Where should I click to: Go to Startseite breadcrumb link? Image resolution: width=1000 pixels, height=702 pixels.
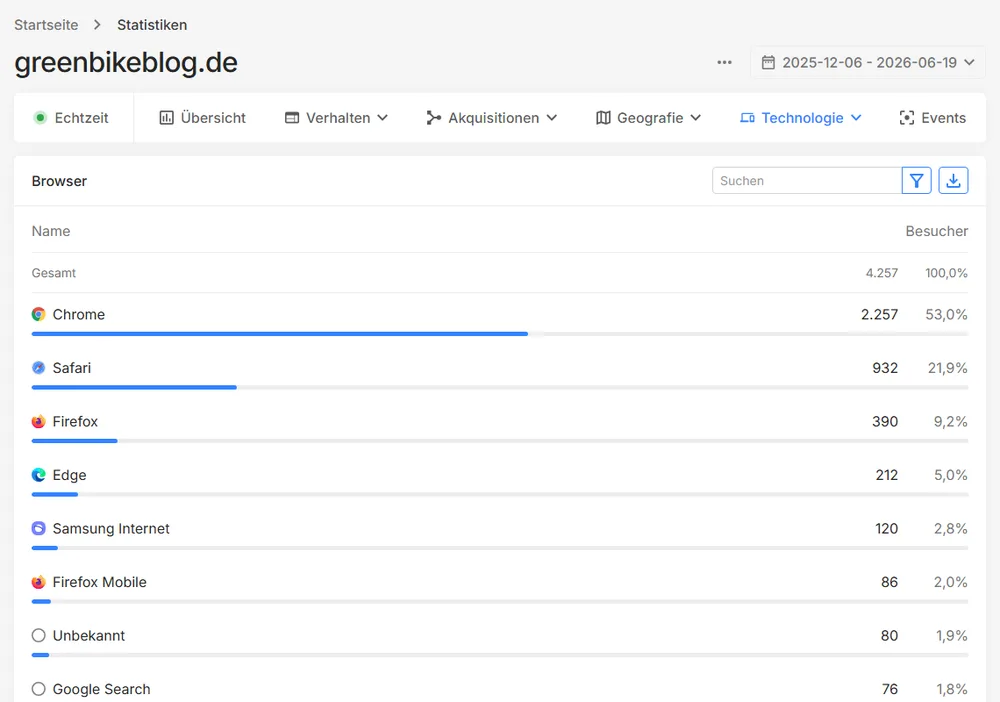(47, 25)
